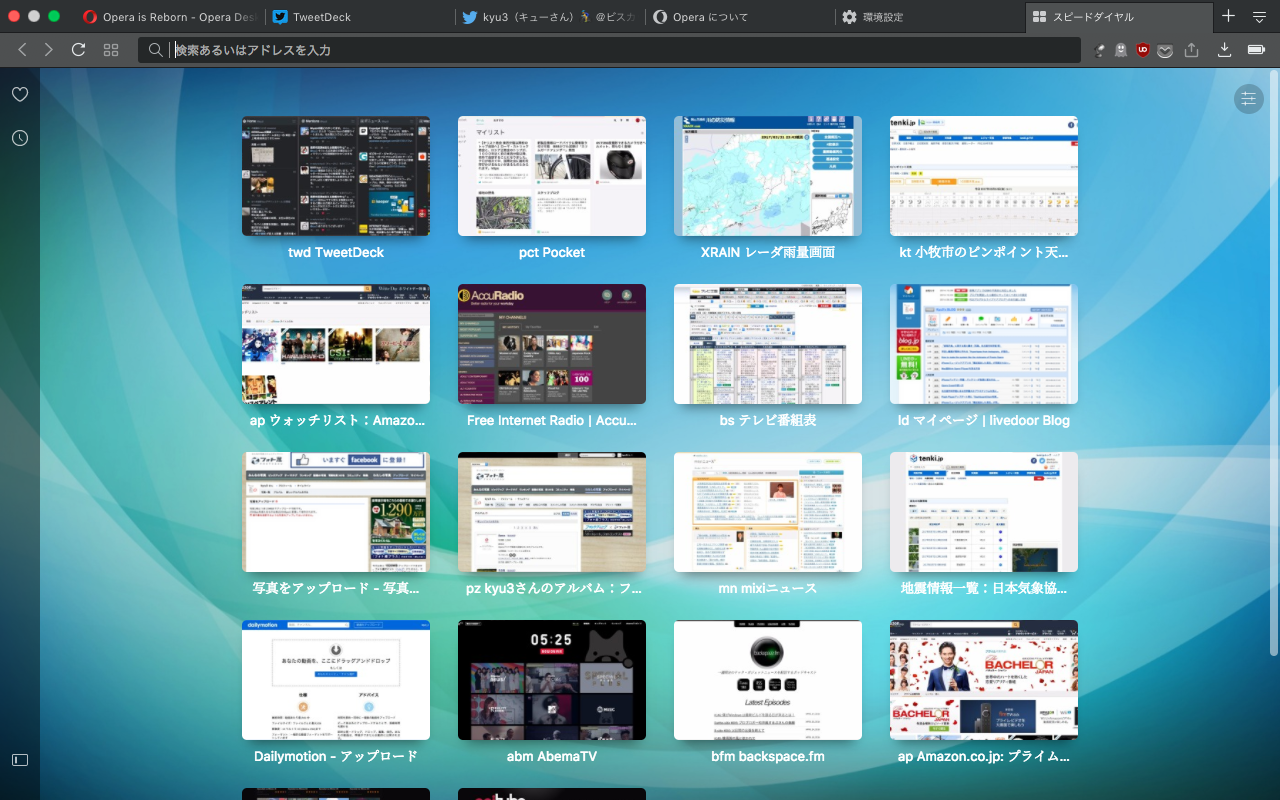Open the lamp extension icon

pyautogui.click(x=1100, y=50)
